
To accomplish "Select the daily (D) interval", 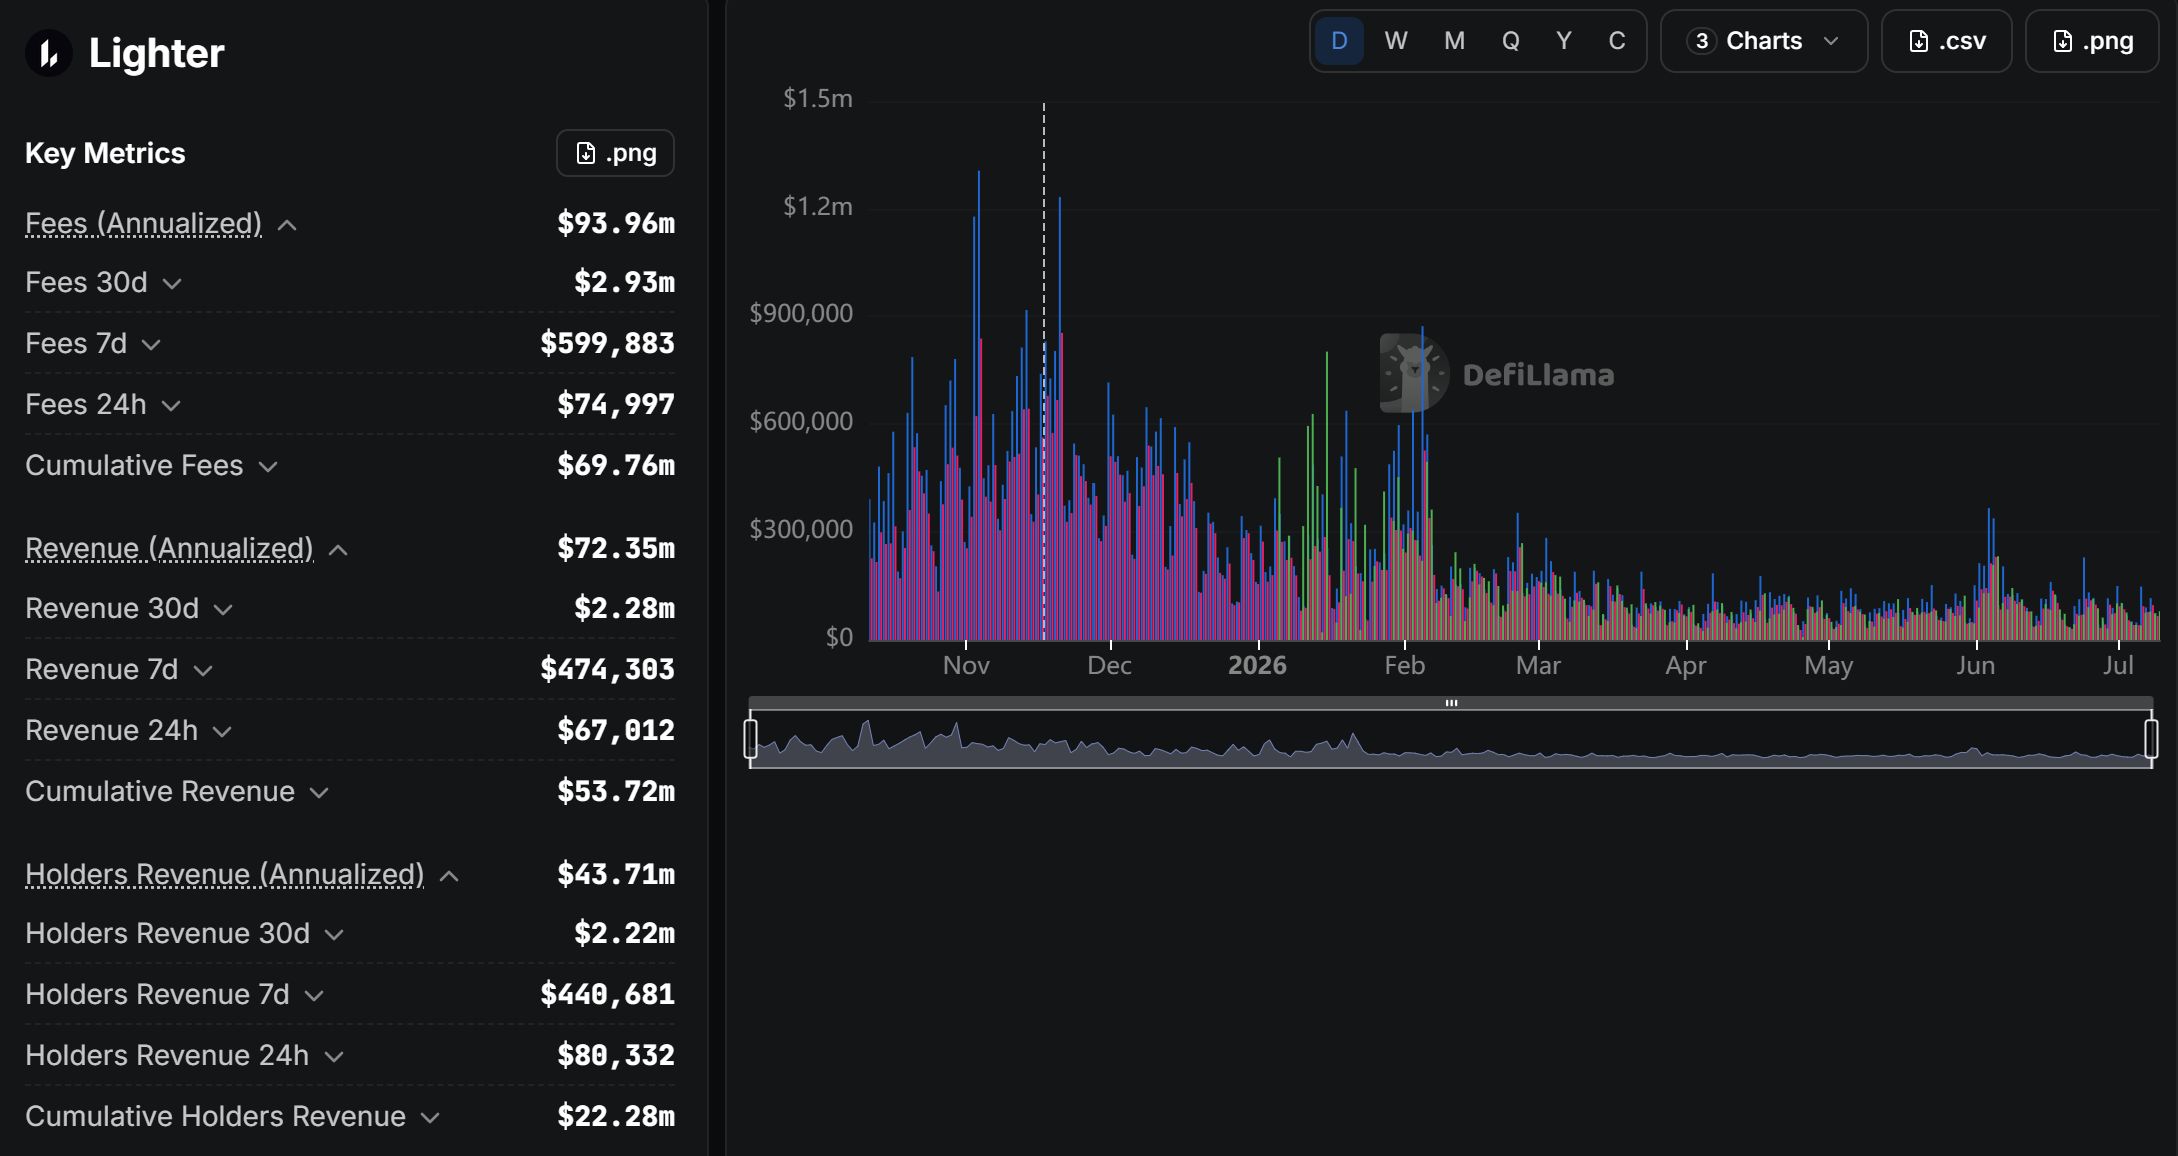I will 1339,41.
